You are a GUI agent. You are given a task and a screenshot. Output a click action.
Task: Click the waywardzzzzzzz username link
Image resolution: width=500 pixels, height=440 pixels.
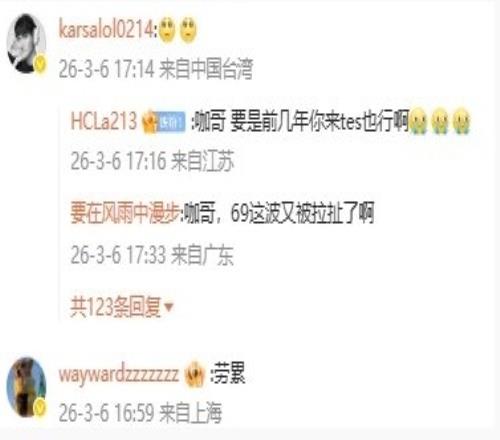[x=119, y=374]
